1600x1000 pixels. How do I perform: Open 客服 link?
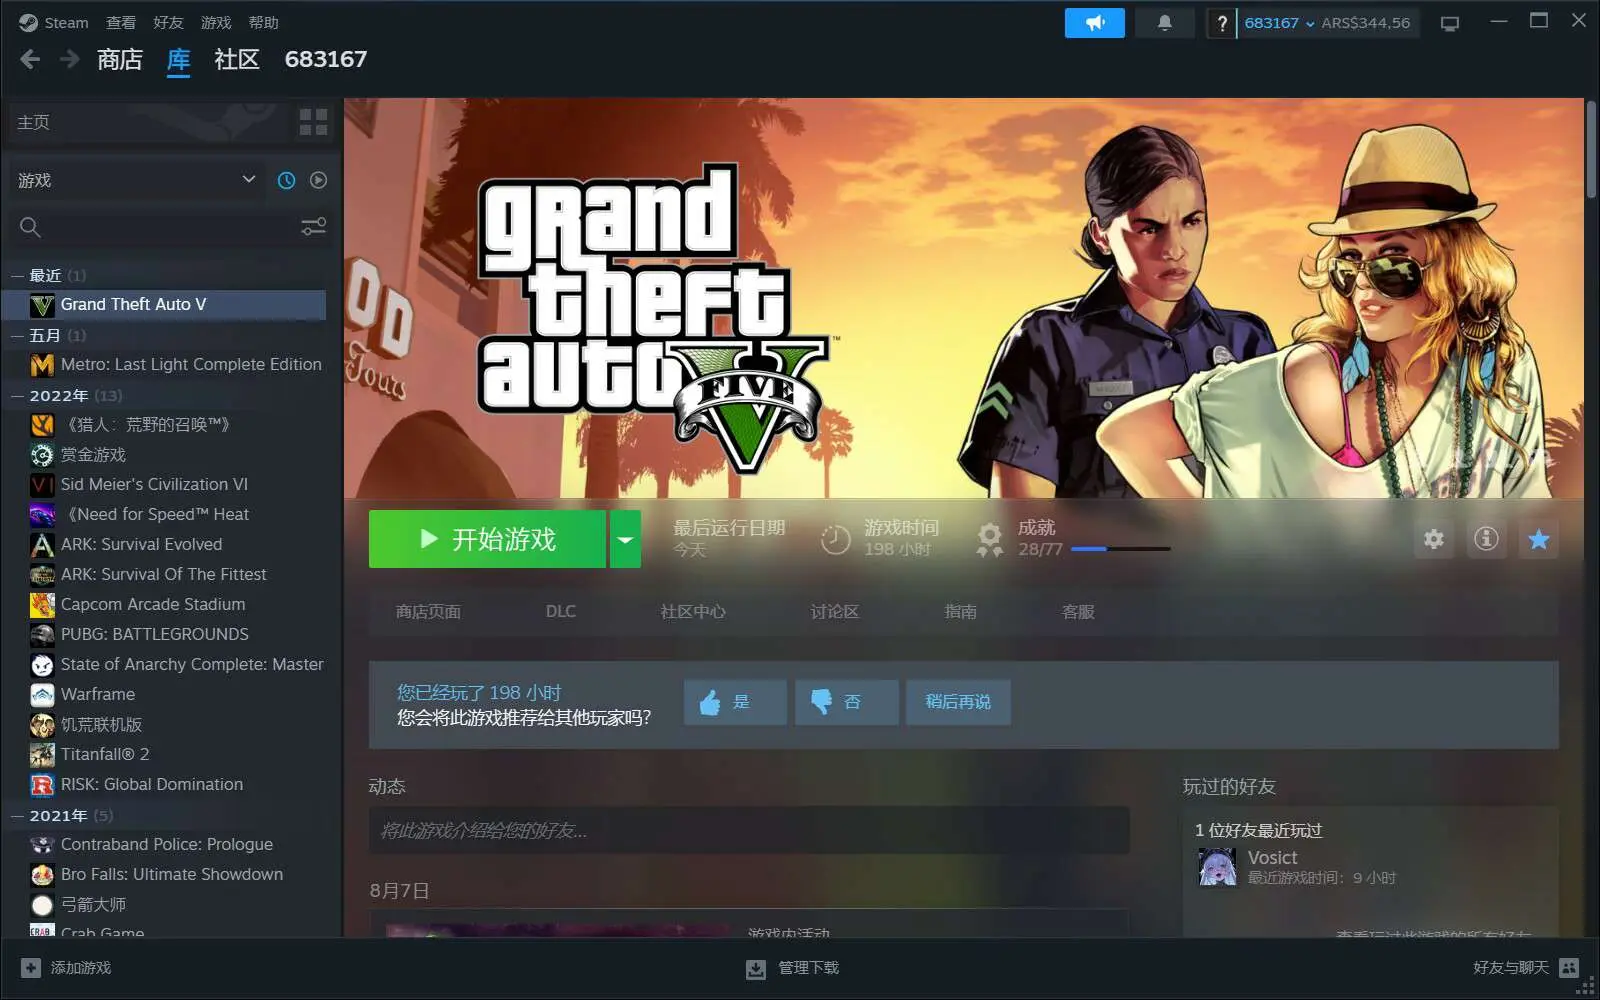(1078, 611)
